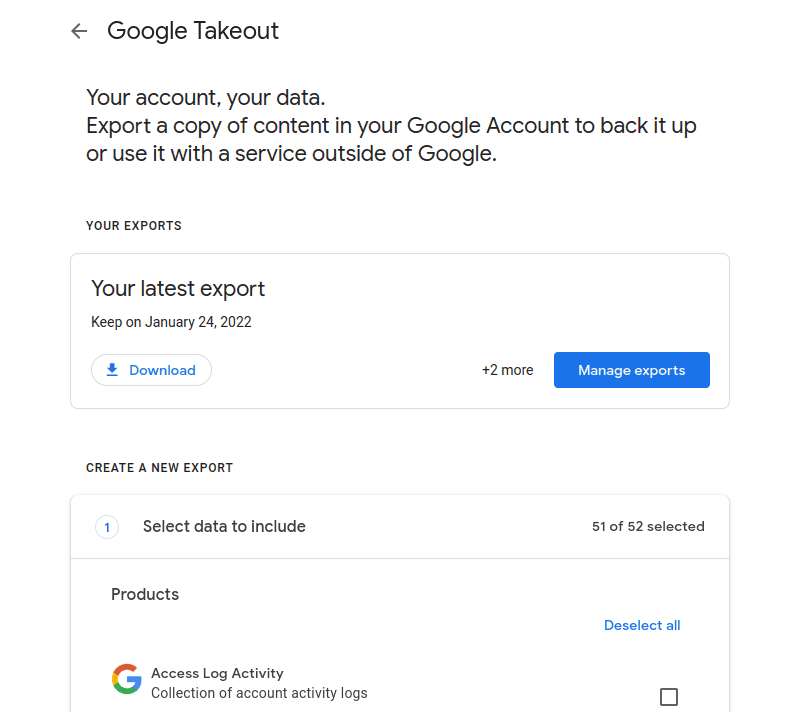Click the Keep on January 24, 2022 text
Screen dimensions: 800x712
[171, 322]
